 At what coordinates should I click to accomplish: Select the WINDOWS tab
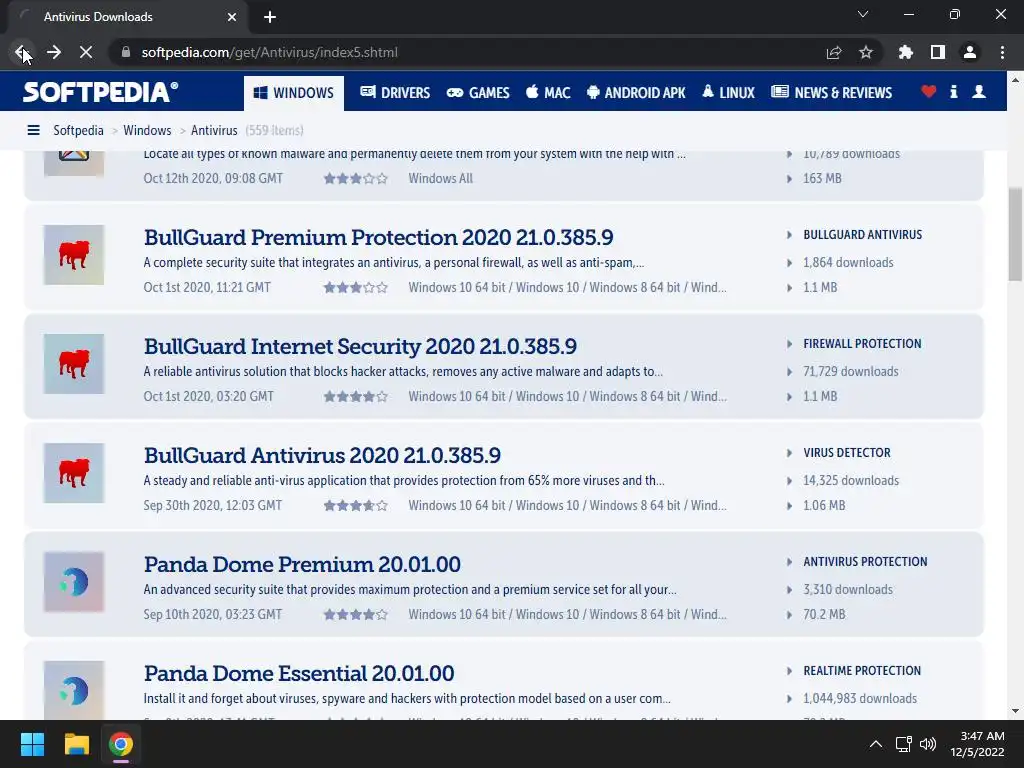(x=294, y=93)
